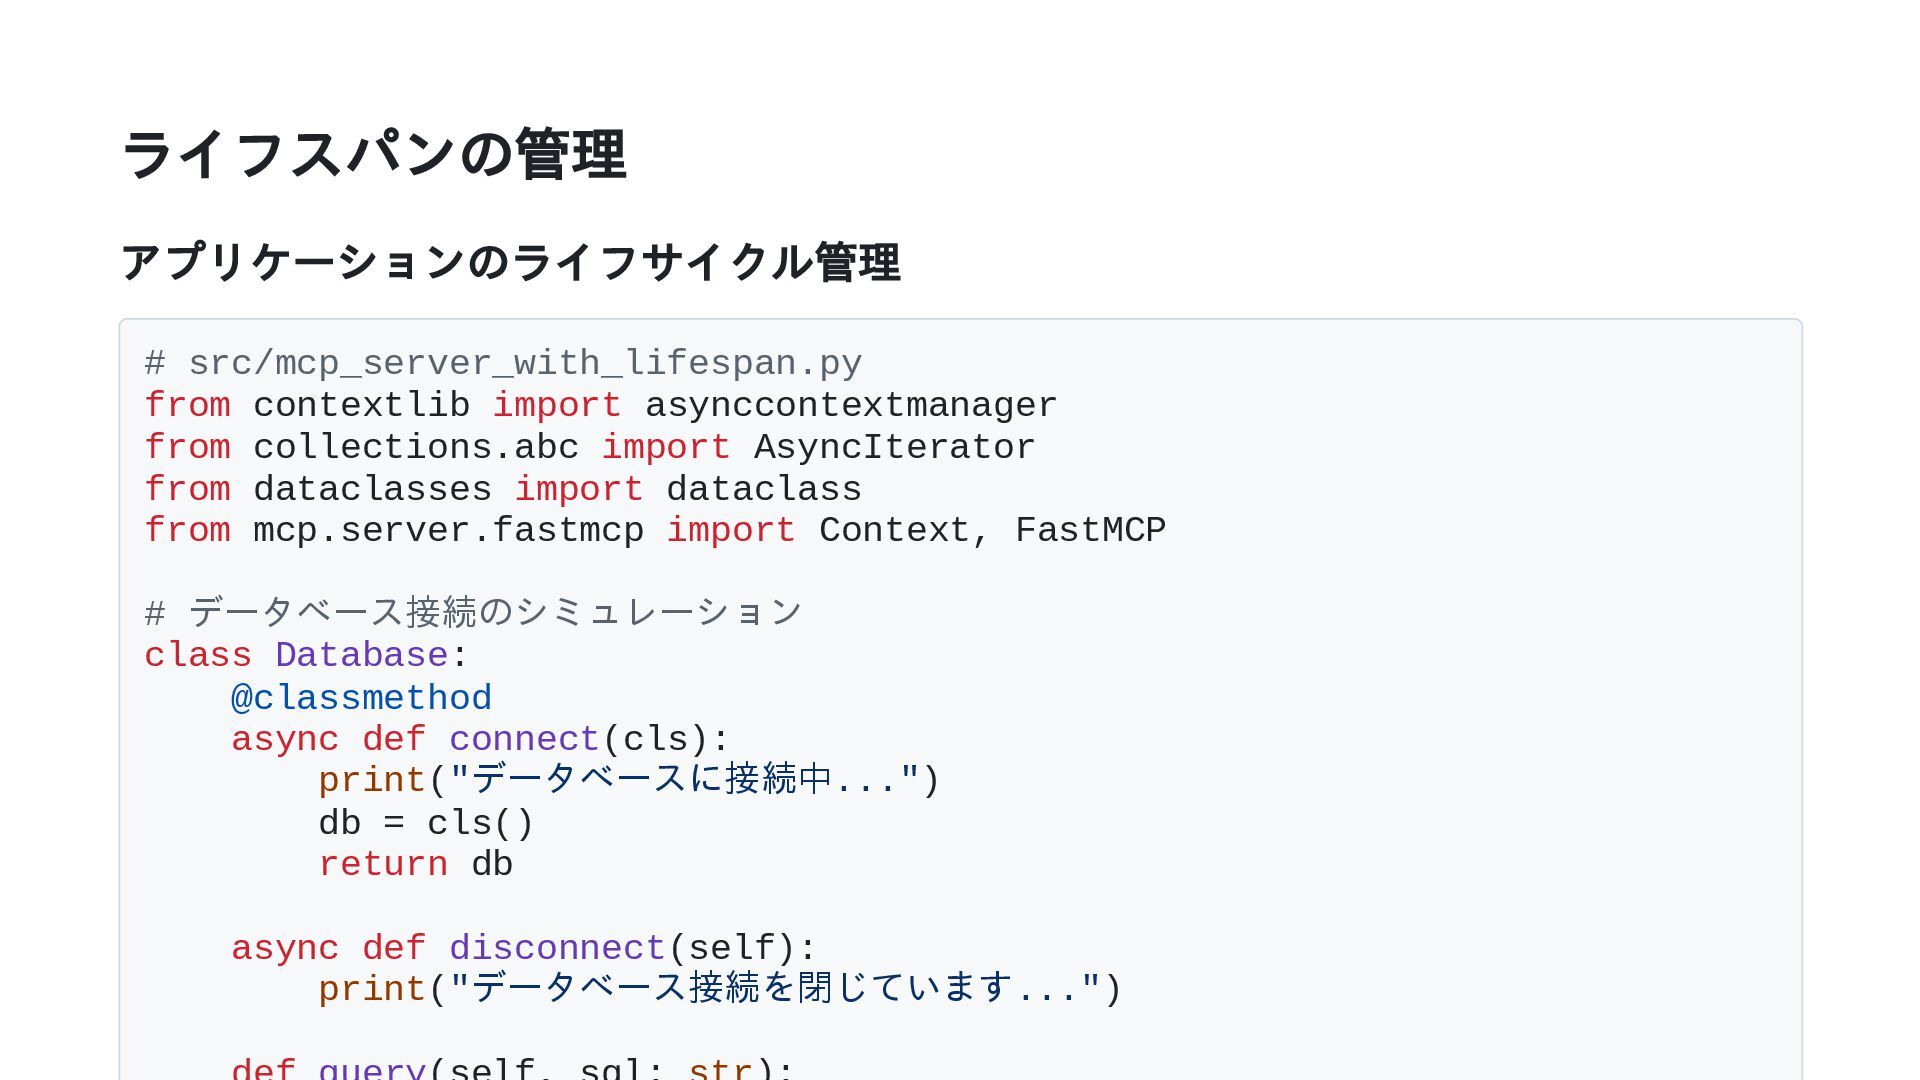1920x1080 pixels.
Task: Click the dataclass import name
Action: tap(763, 489)
